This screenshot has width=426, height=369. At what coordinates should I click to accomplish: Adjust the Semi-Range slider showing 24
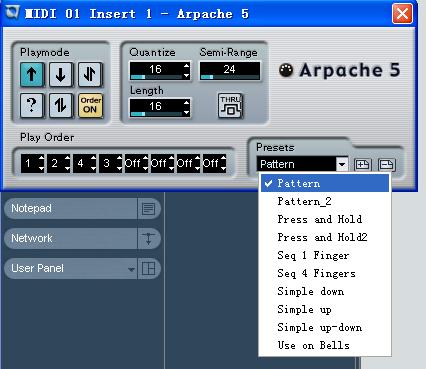click(x=229, y=71)
